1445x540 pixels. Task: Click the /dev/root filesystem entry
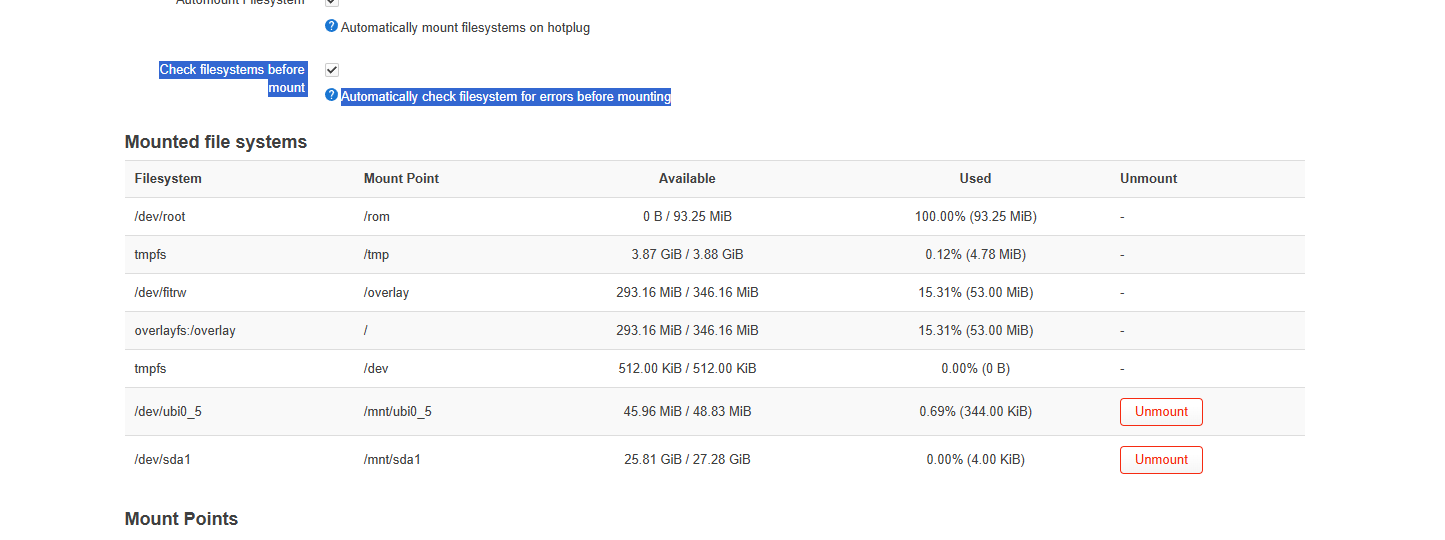click(x=160, y=217)
